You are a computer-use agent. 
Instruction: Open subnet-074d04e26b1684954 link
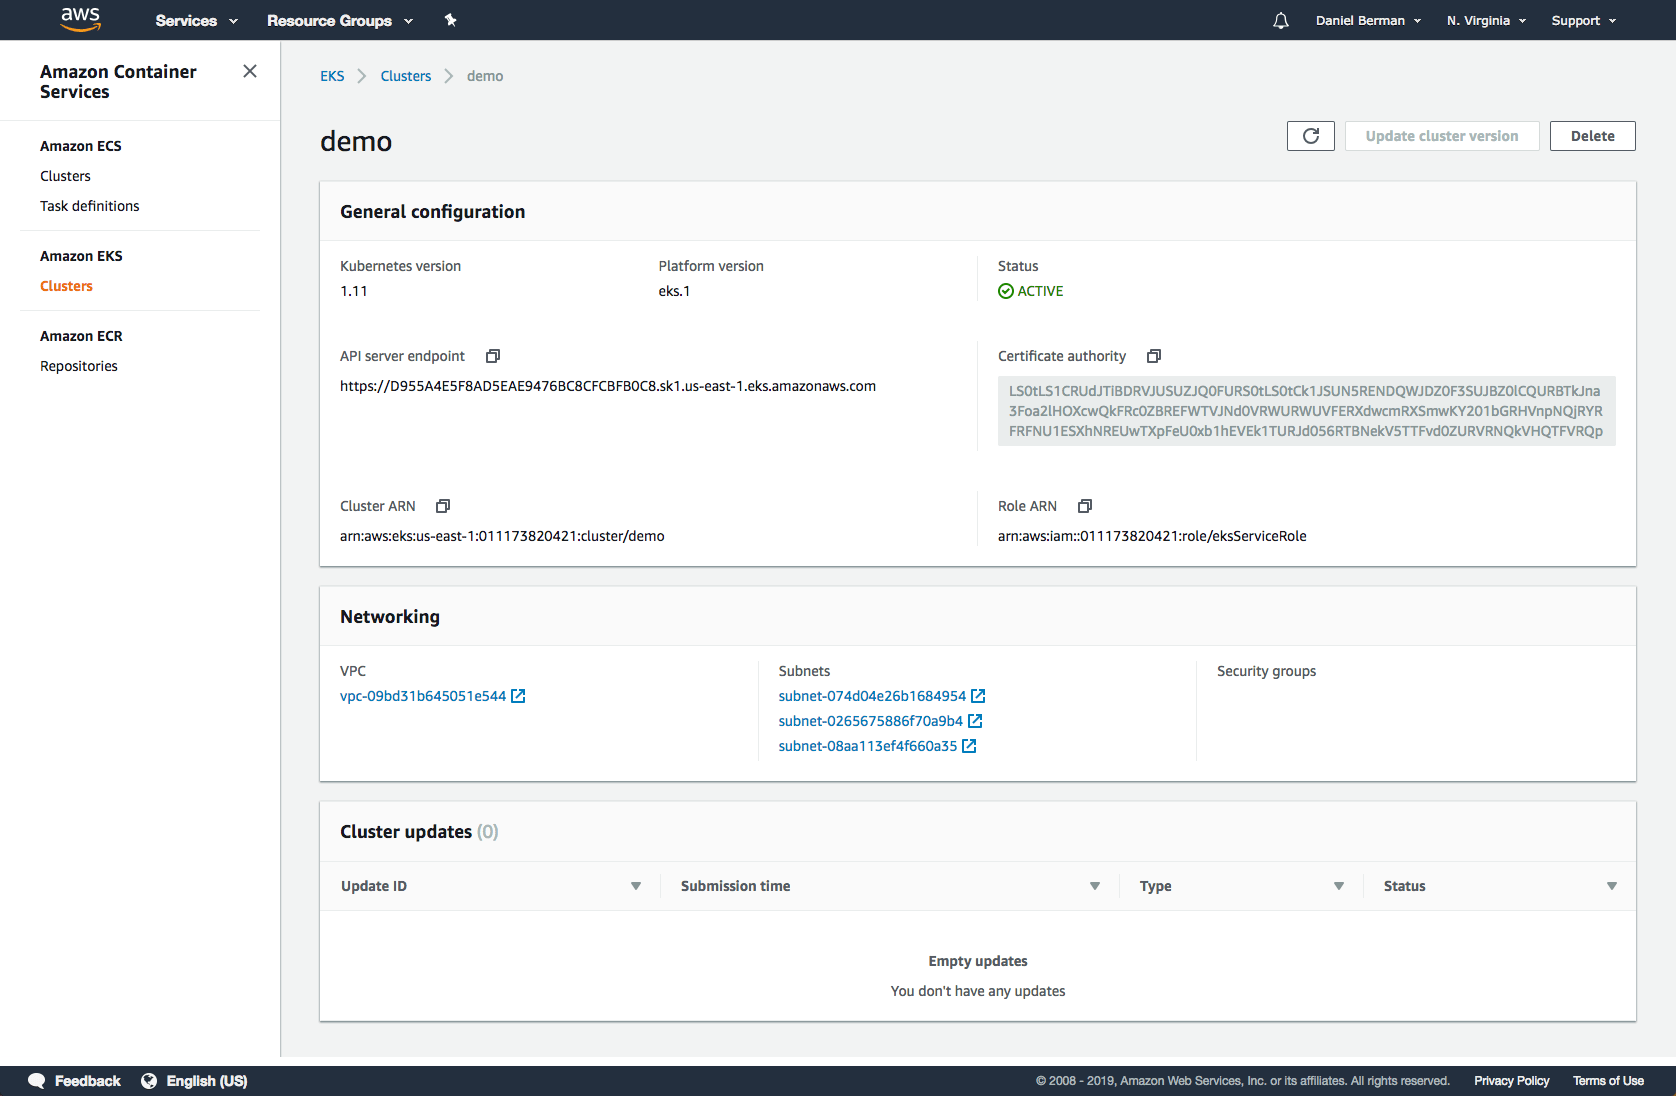click(x=872, y=696)
